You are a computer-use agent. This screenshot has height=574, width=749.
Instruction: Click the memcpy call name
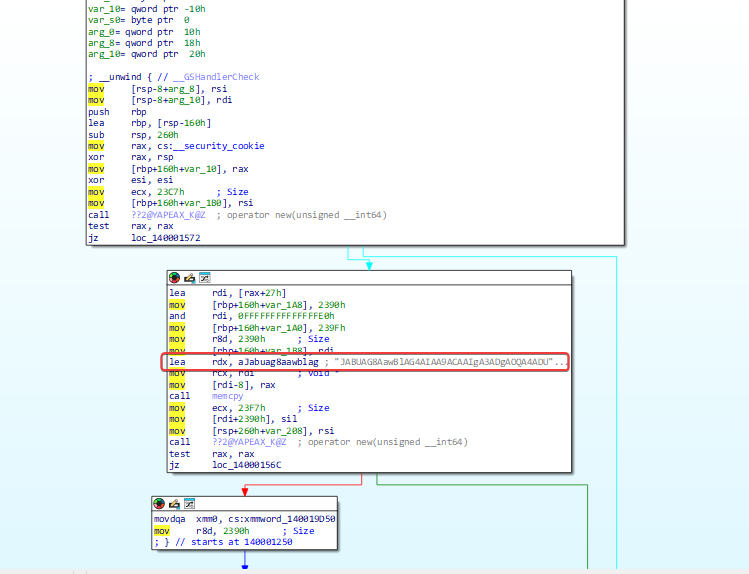pyautogui.click(x=227, y=396)
